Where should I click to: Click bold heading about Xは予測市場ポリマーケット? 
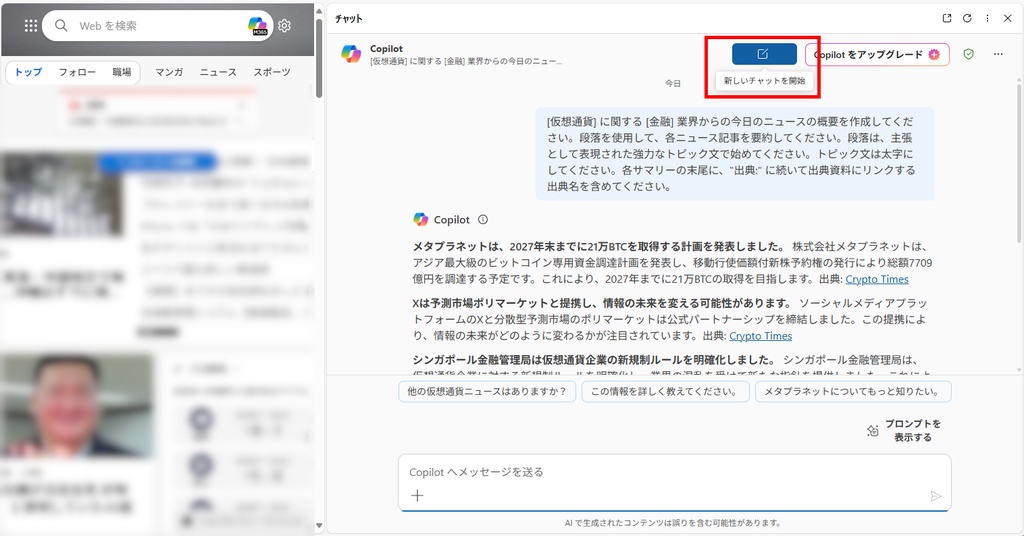[602, 303]
